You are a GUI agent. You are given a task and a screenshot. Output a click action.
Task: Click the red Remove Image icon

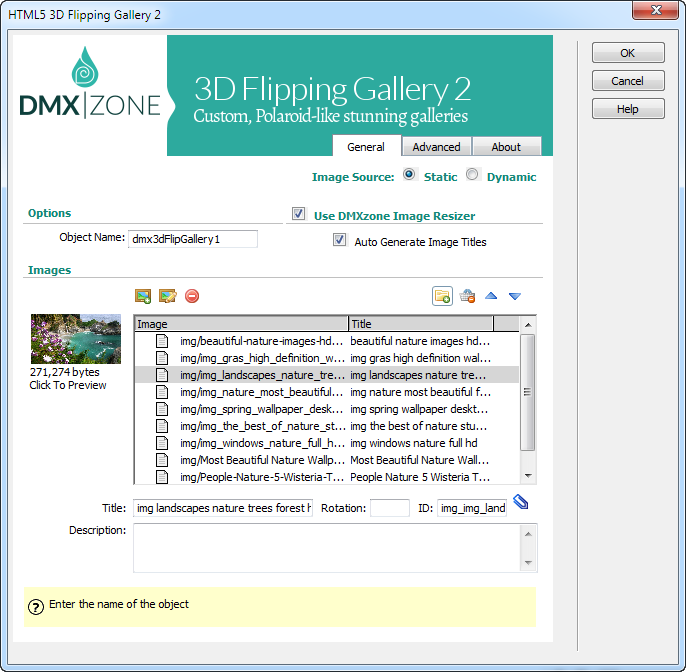coord(192,296)
